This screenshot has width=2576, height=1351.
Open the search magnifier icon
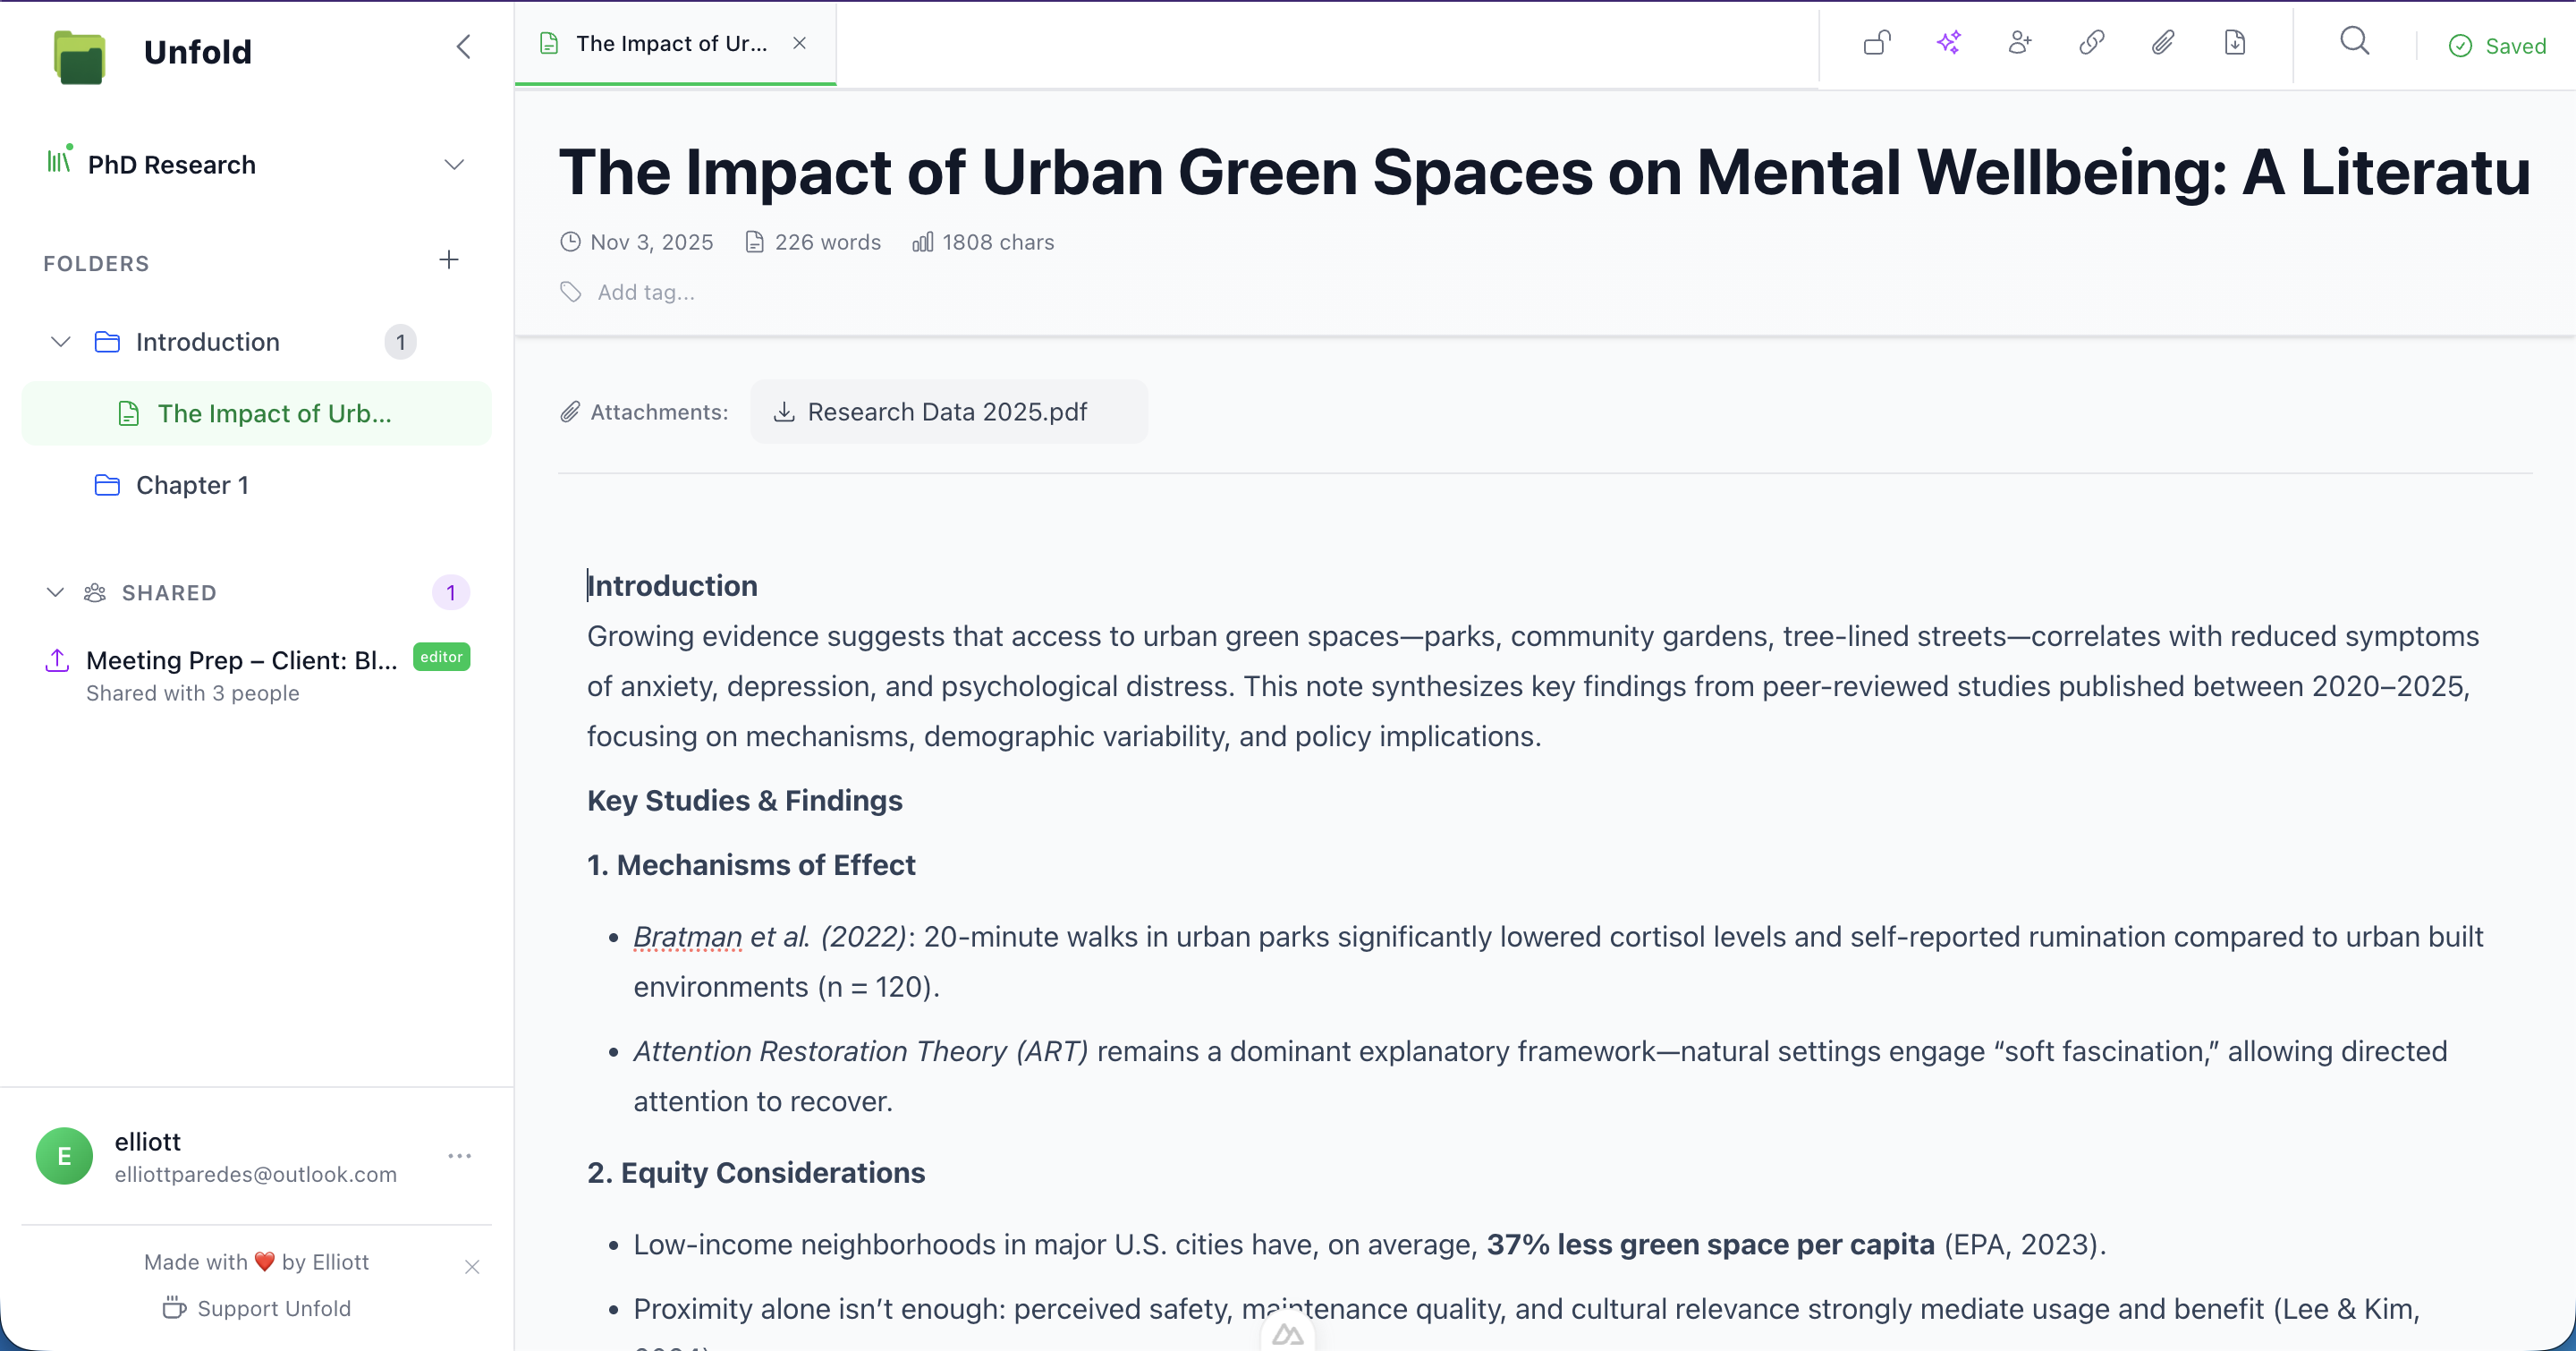point(2355,42)
